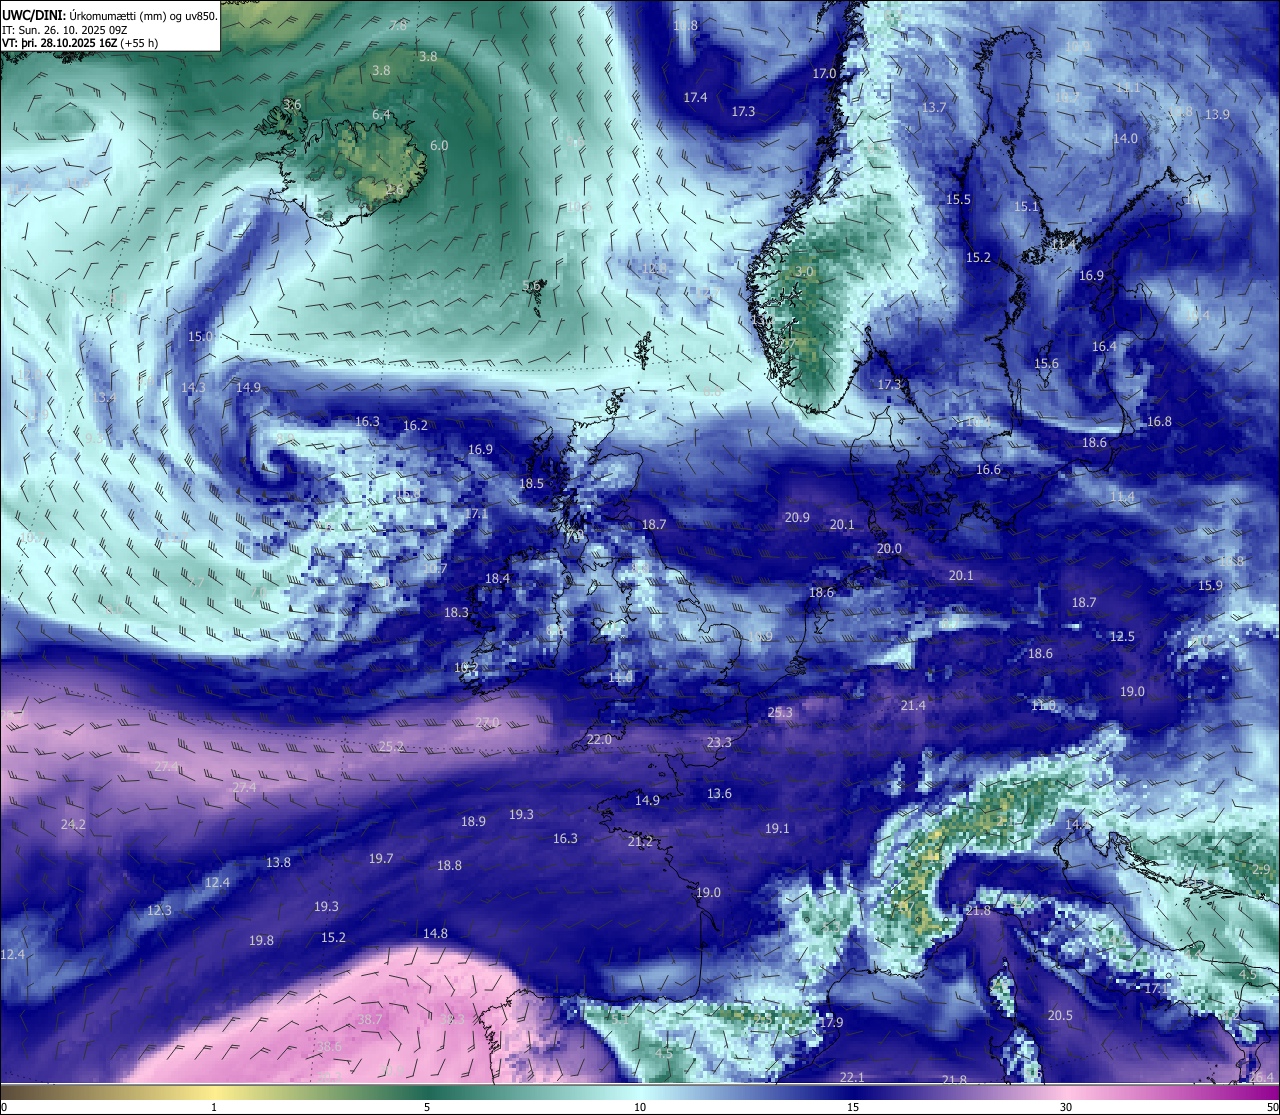This screenshot has height=1115, width=1280.
Task: Click the color scale label 50
Action: (1272, 1107)
